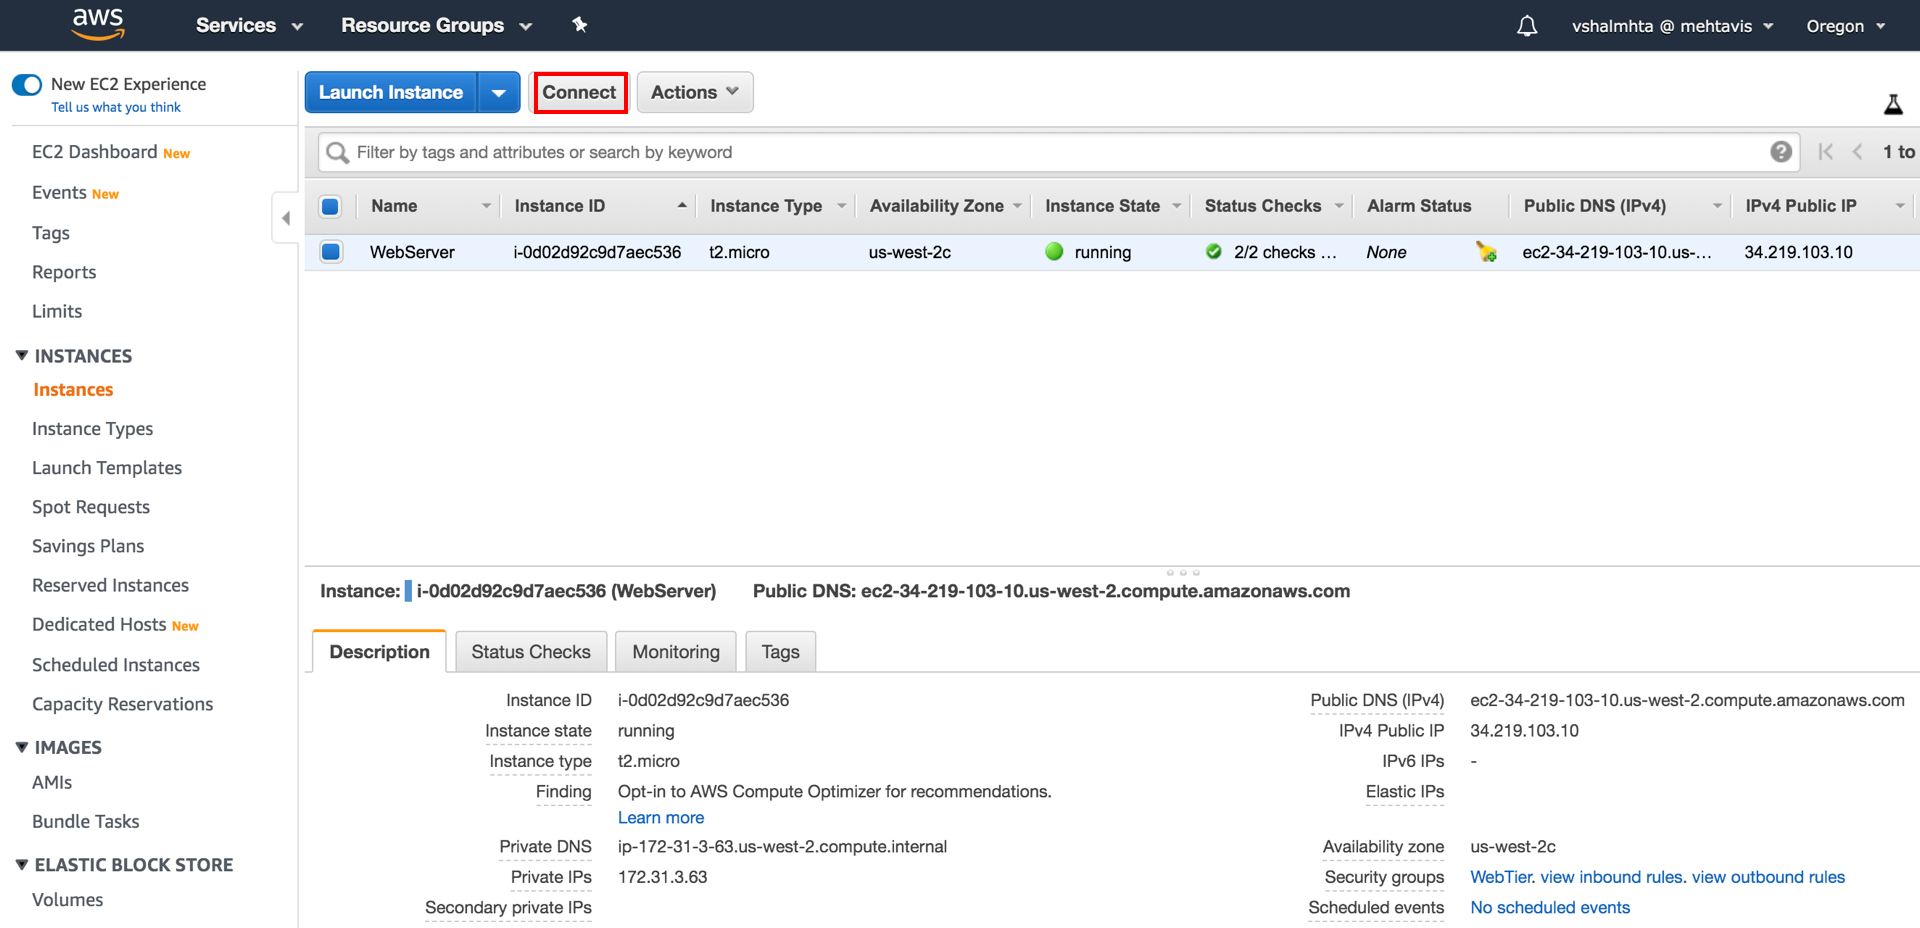Click view outbound rules link
This screenshot has height=928, width=1920.
[x=1768, y=877]
